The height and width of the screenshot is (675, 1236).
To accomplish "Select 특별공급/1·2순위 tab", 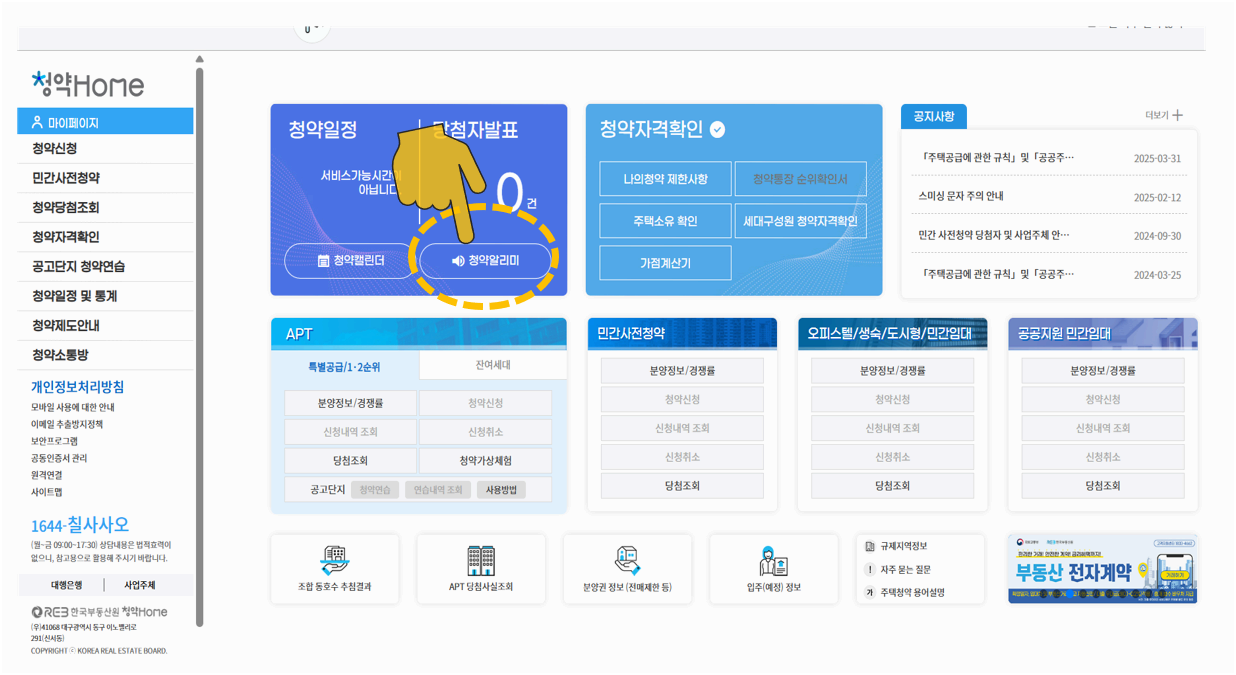I will pyautogui.click(x=343, y=367).
